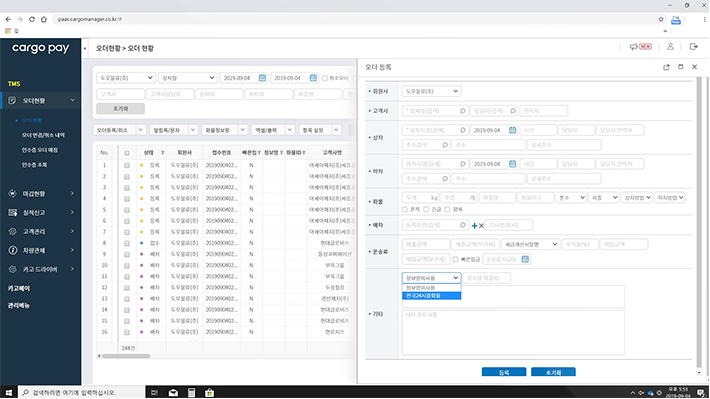Check the checkbox for order row 16
710x399 pixels.
pos(127,332)
